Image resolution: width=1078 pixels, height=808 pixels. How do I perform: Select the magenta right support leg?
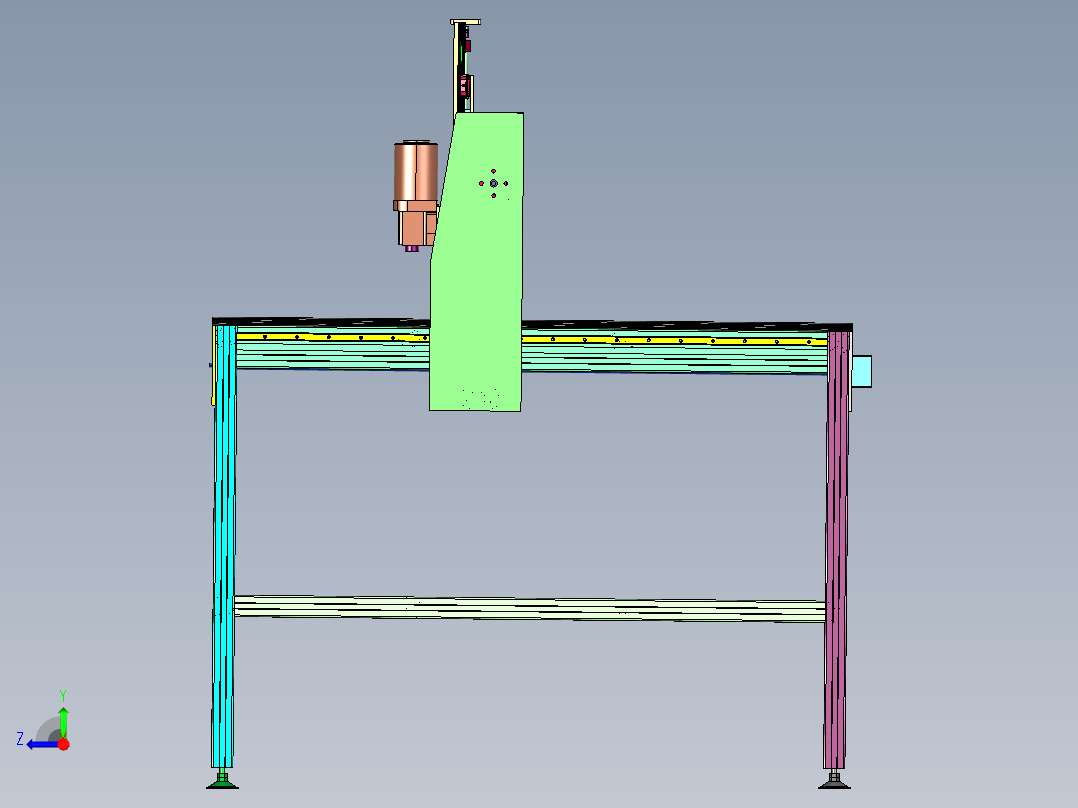(x=837, y=550)
